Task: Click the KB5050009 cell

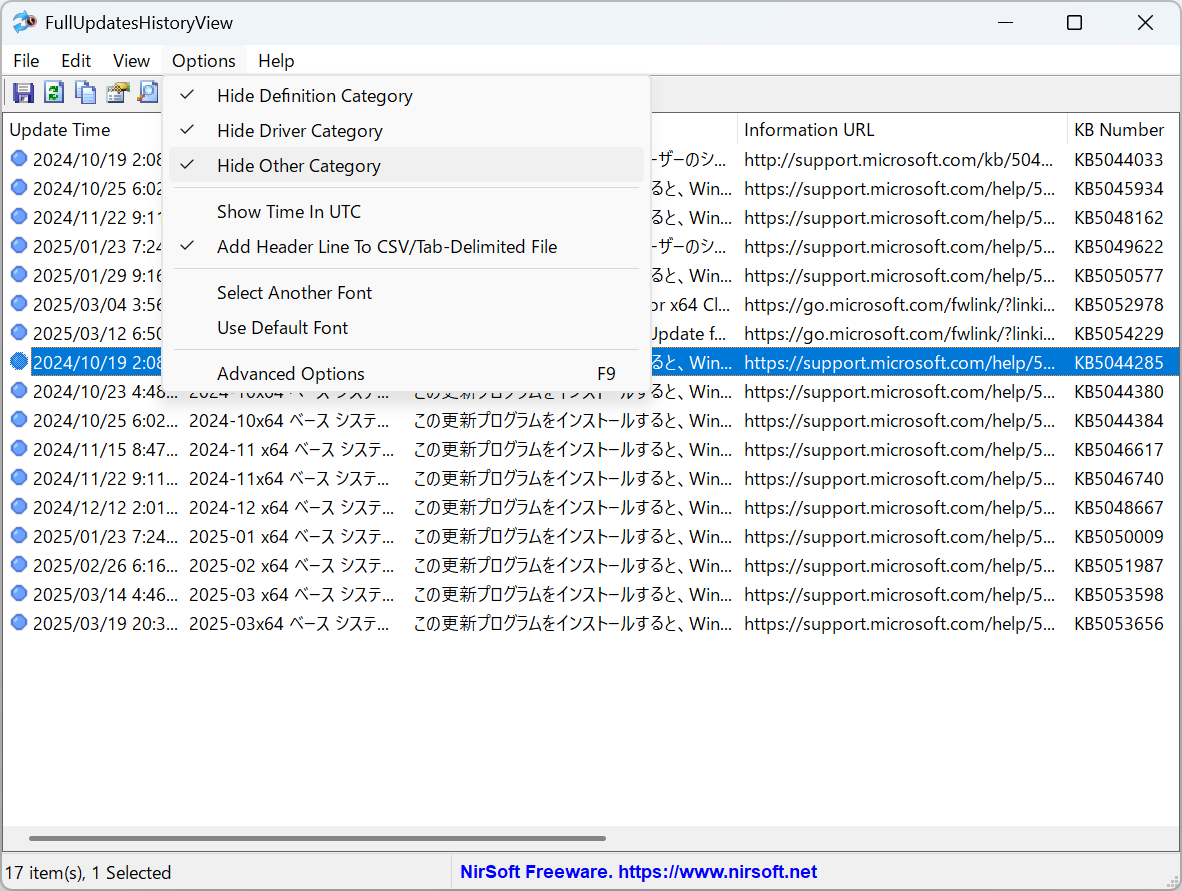Action: click(x=1119, y=537)
